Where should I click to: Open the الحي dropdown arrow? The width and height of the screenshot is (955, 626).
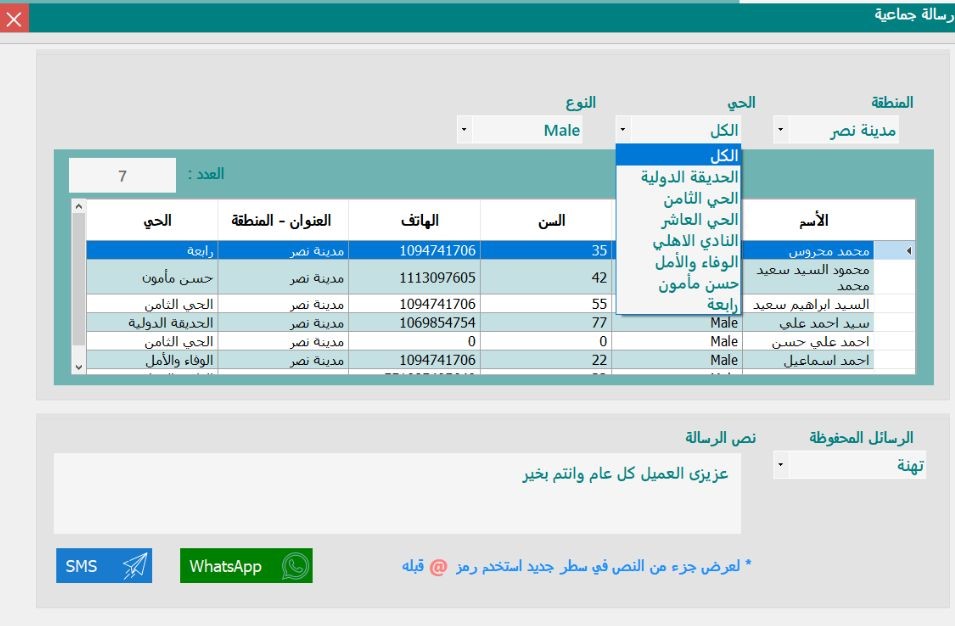[622, 130]
